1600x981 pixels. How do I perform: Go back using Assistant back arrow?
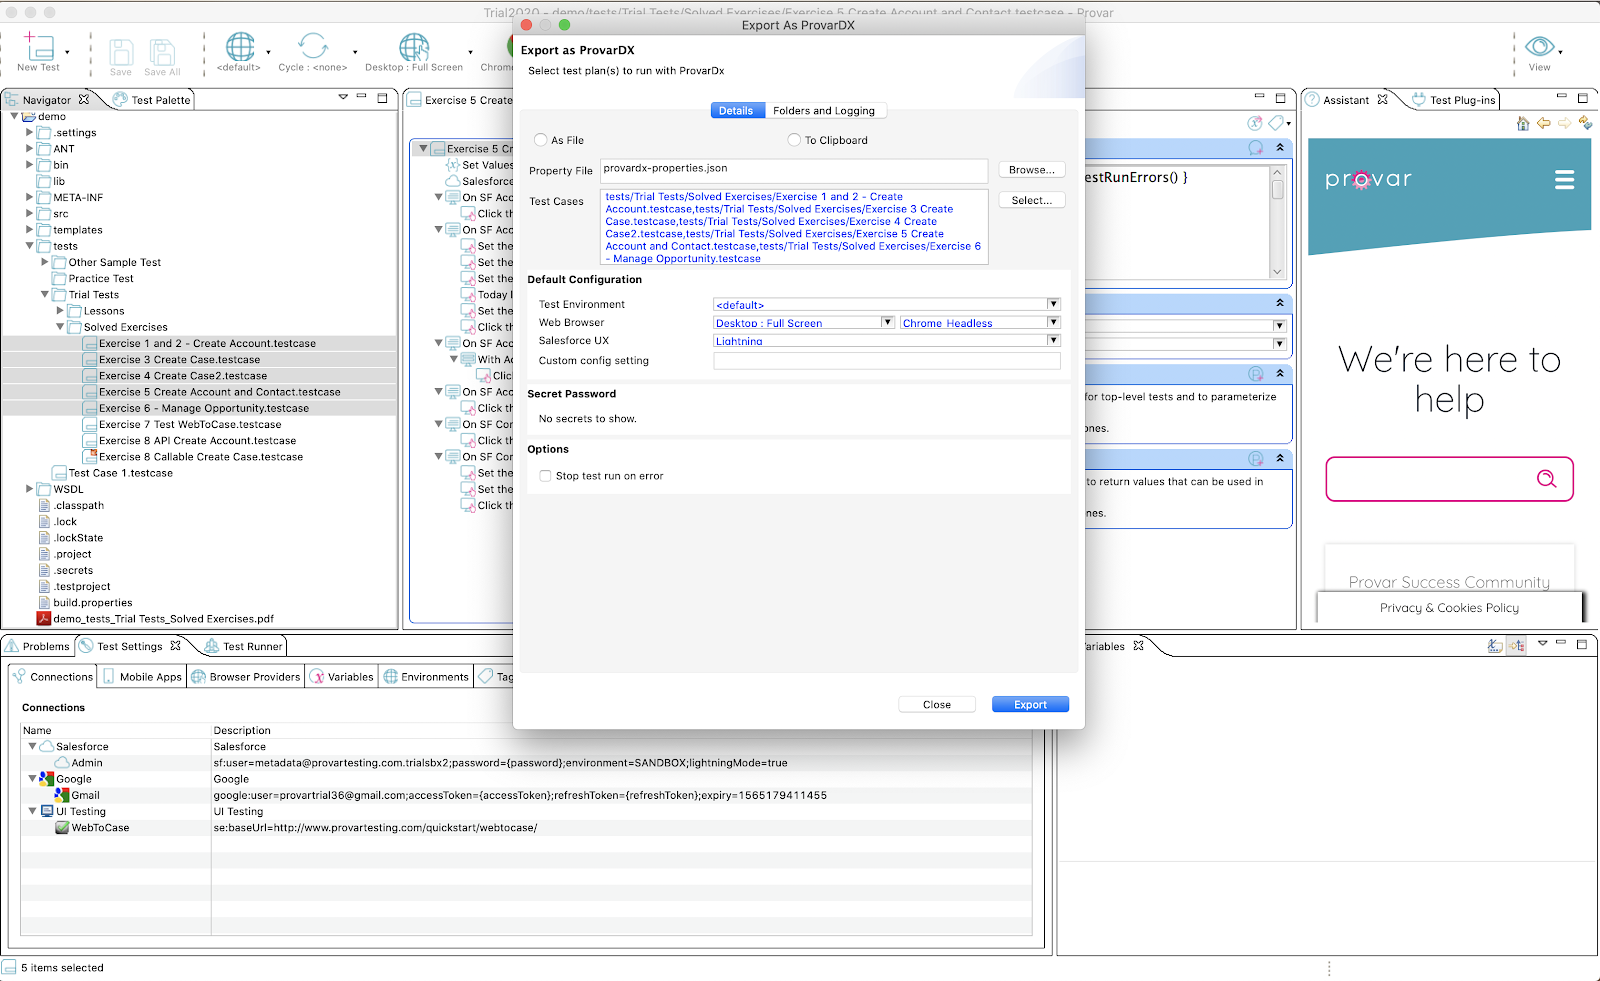1544,123
